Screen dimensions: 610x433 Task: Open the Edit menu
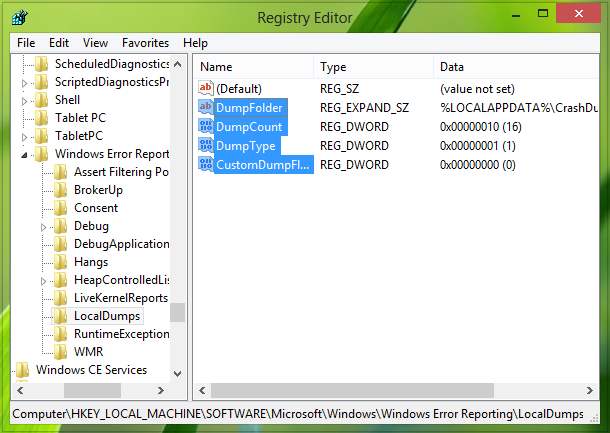pyautogui.click(x=59, y=43)
